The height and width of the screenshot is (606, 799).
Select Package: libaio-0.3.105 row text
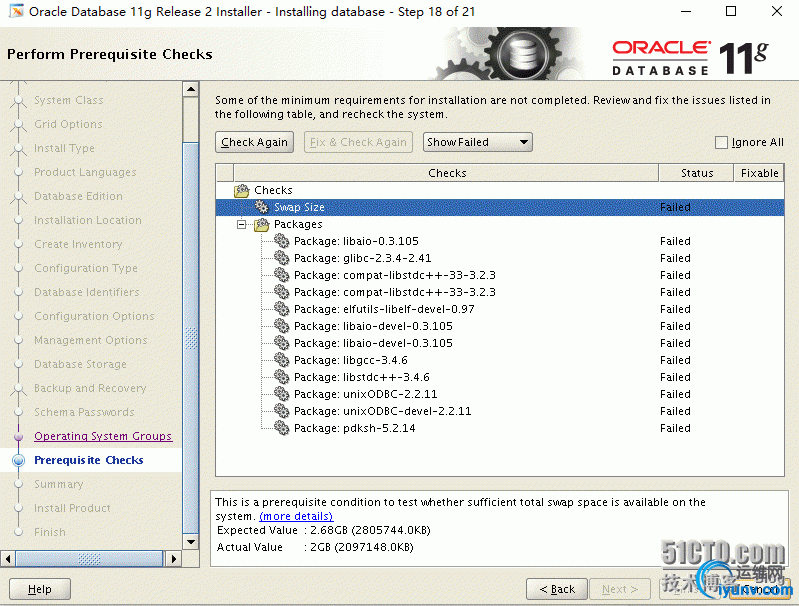[x=356, y=241]
